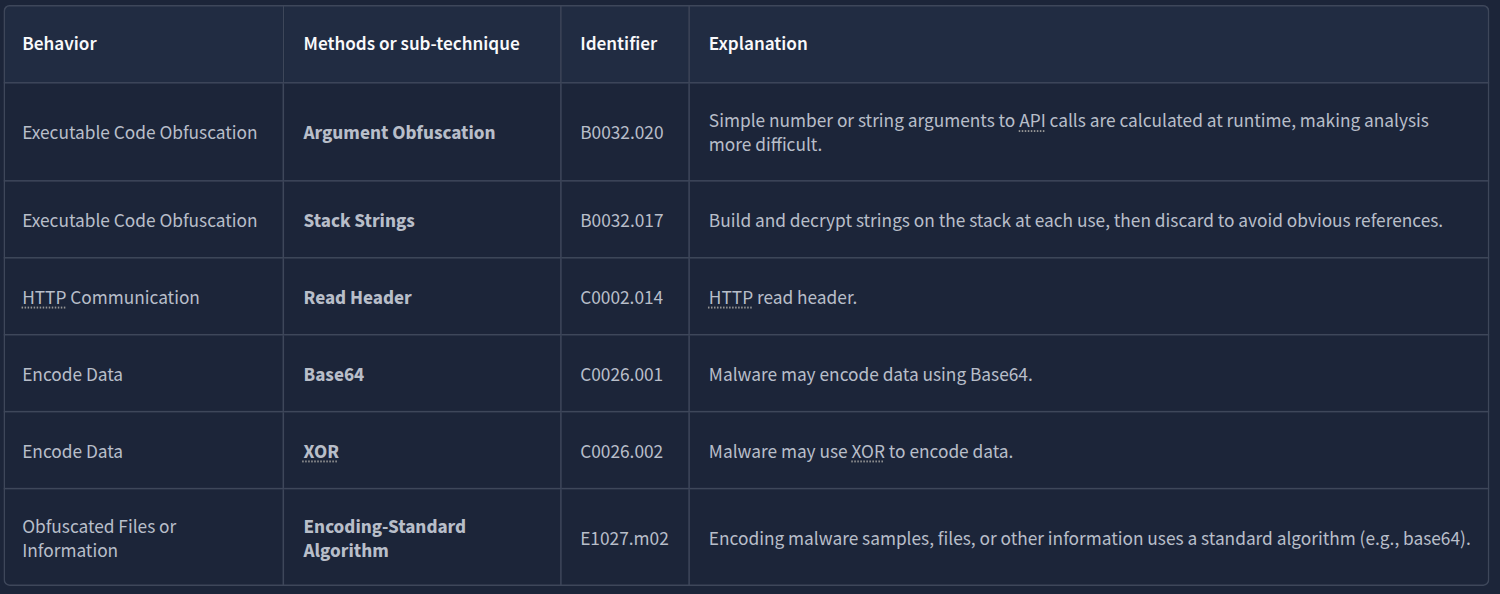The height and width of the screenshot is (594, 1500).
Task: Click the Explanation column header
Action: pyautogui.click(x=758, y=44)
